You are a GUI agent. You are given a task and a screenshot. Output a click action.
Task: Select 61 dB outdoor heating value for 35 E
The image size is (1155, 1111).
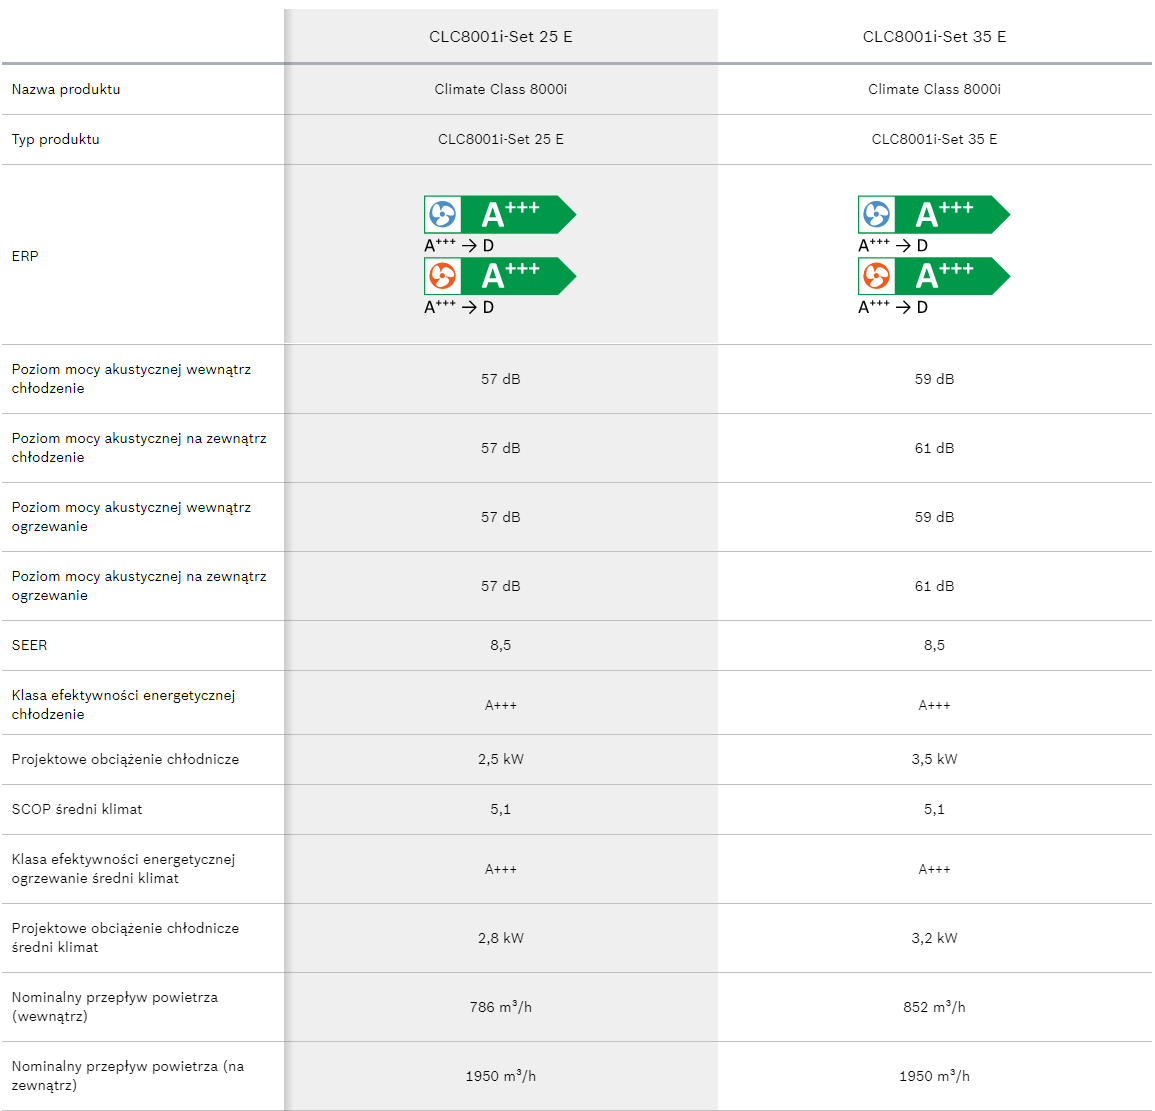click(x=935, y=586)
